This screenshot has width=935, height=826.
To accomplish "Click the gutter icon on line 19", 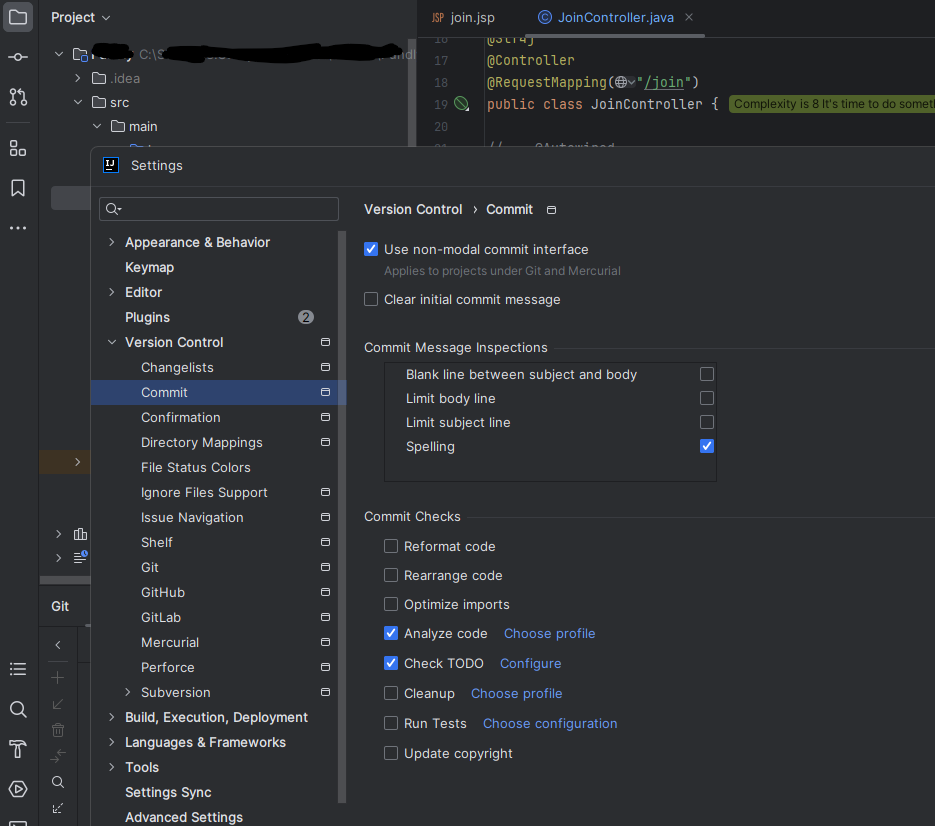I will (462, 104).
